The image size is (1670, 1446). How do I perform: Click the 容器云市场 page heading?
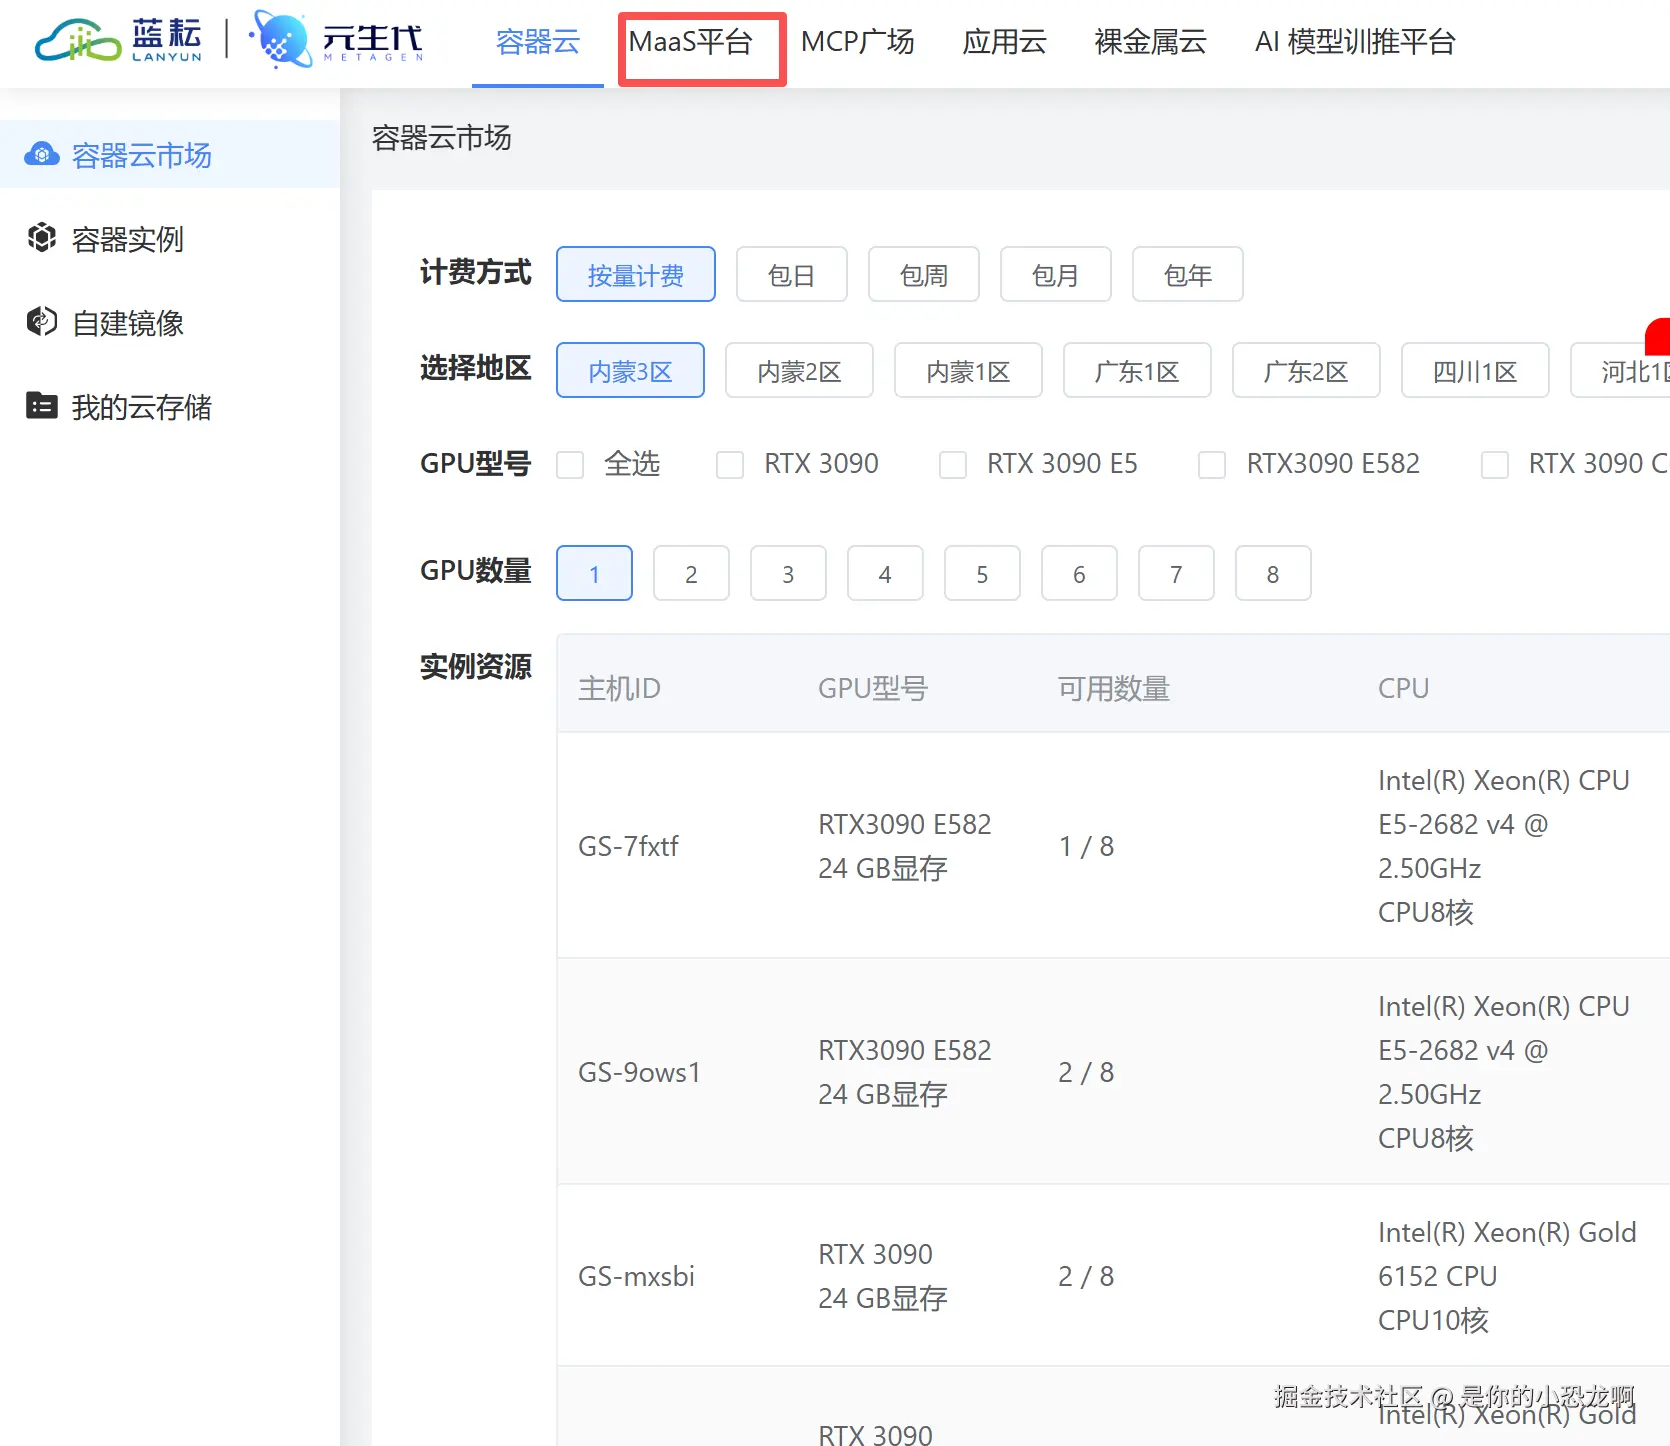442,137
